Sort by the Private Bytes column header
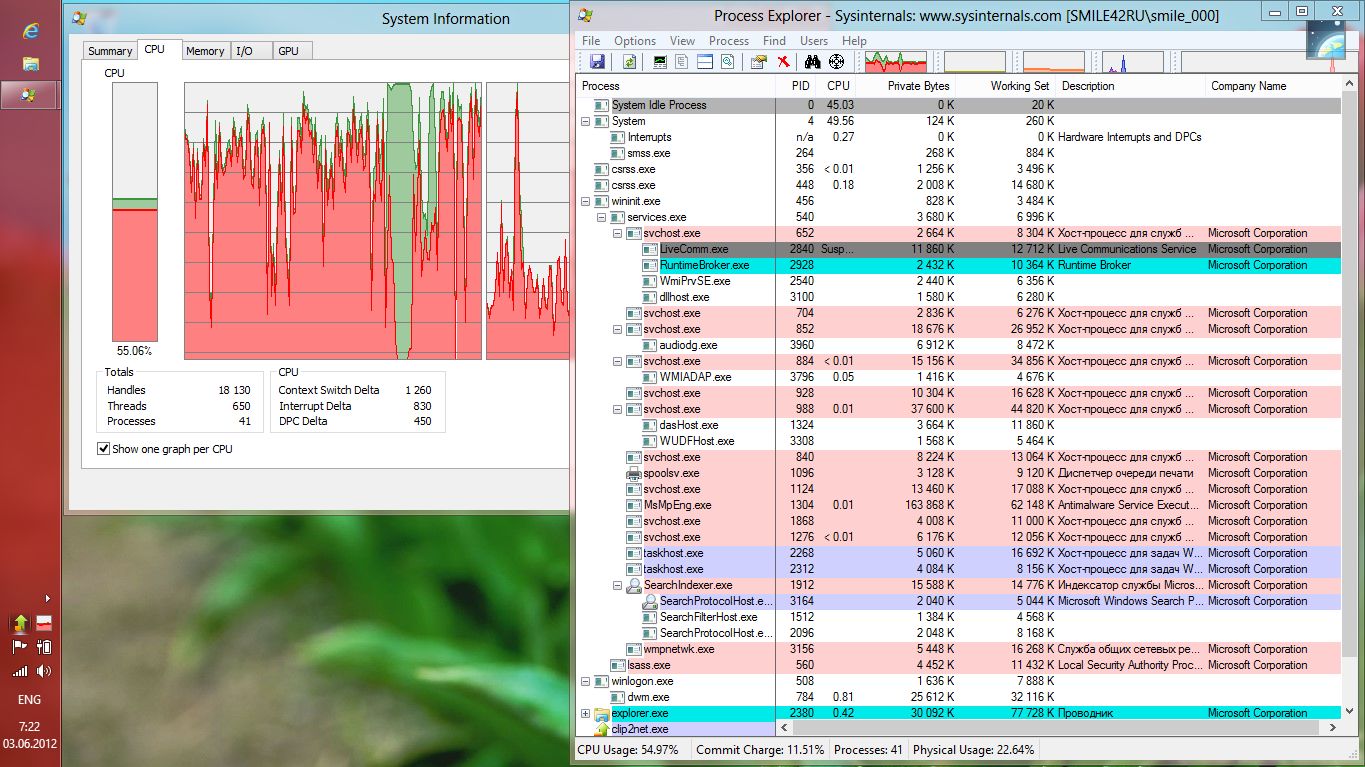Screen dimensions: 1365x767 click(917, 86)
